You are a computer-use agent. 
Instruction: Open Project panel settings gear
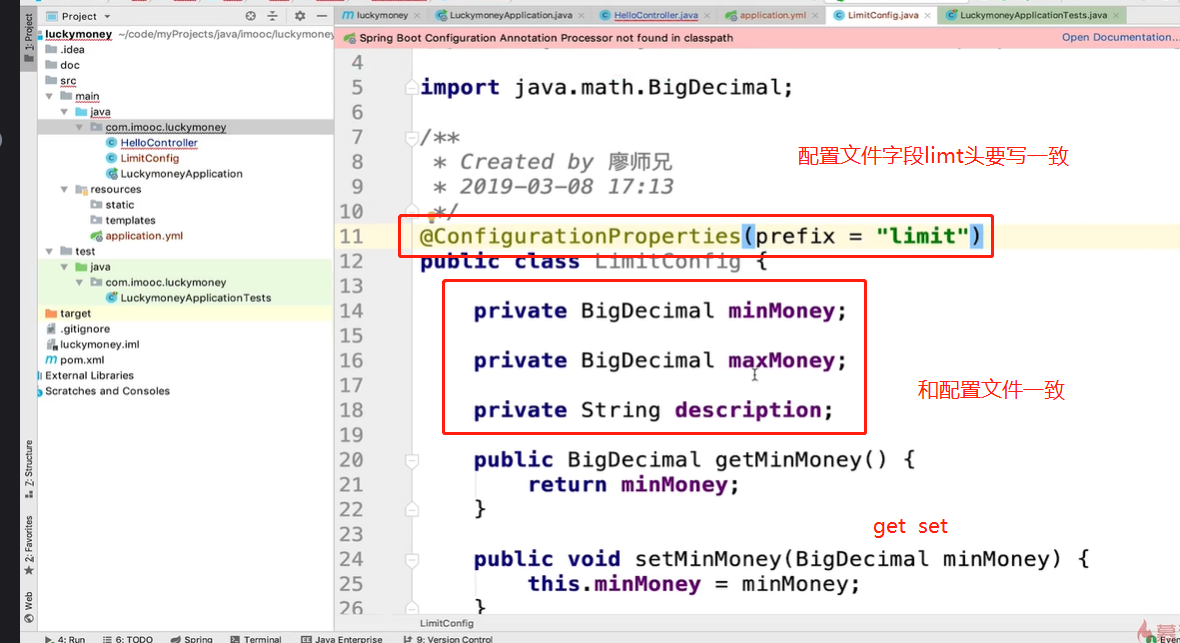(300, 16)
